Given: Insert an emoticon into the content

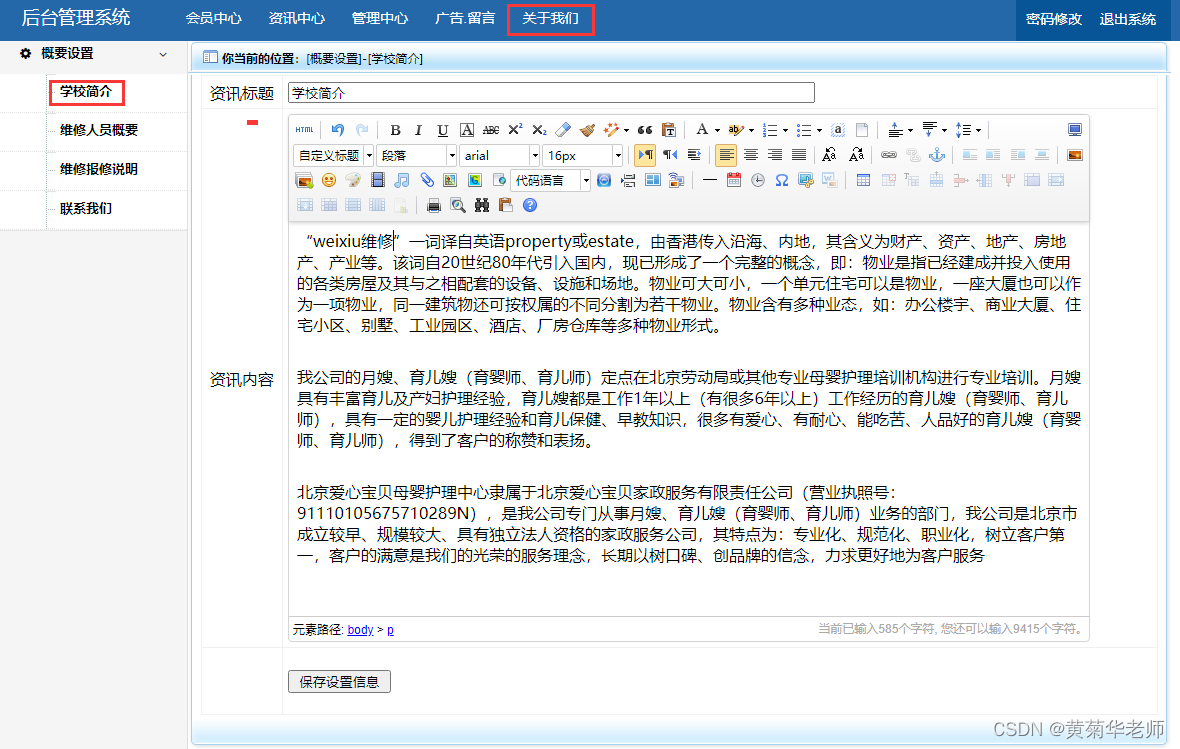Looking at the screenshot, I should click(x=327, y=181).
